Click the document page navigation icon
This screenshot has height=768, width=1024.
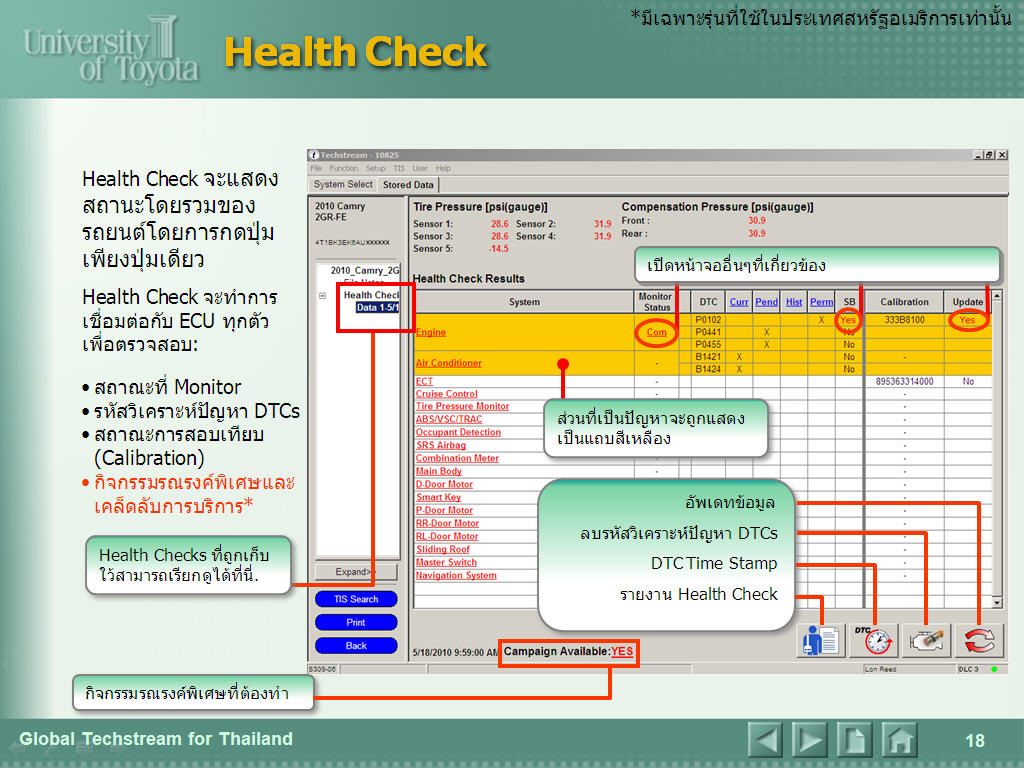pyautogui.click(x=854, y=740)
